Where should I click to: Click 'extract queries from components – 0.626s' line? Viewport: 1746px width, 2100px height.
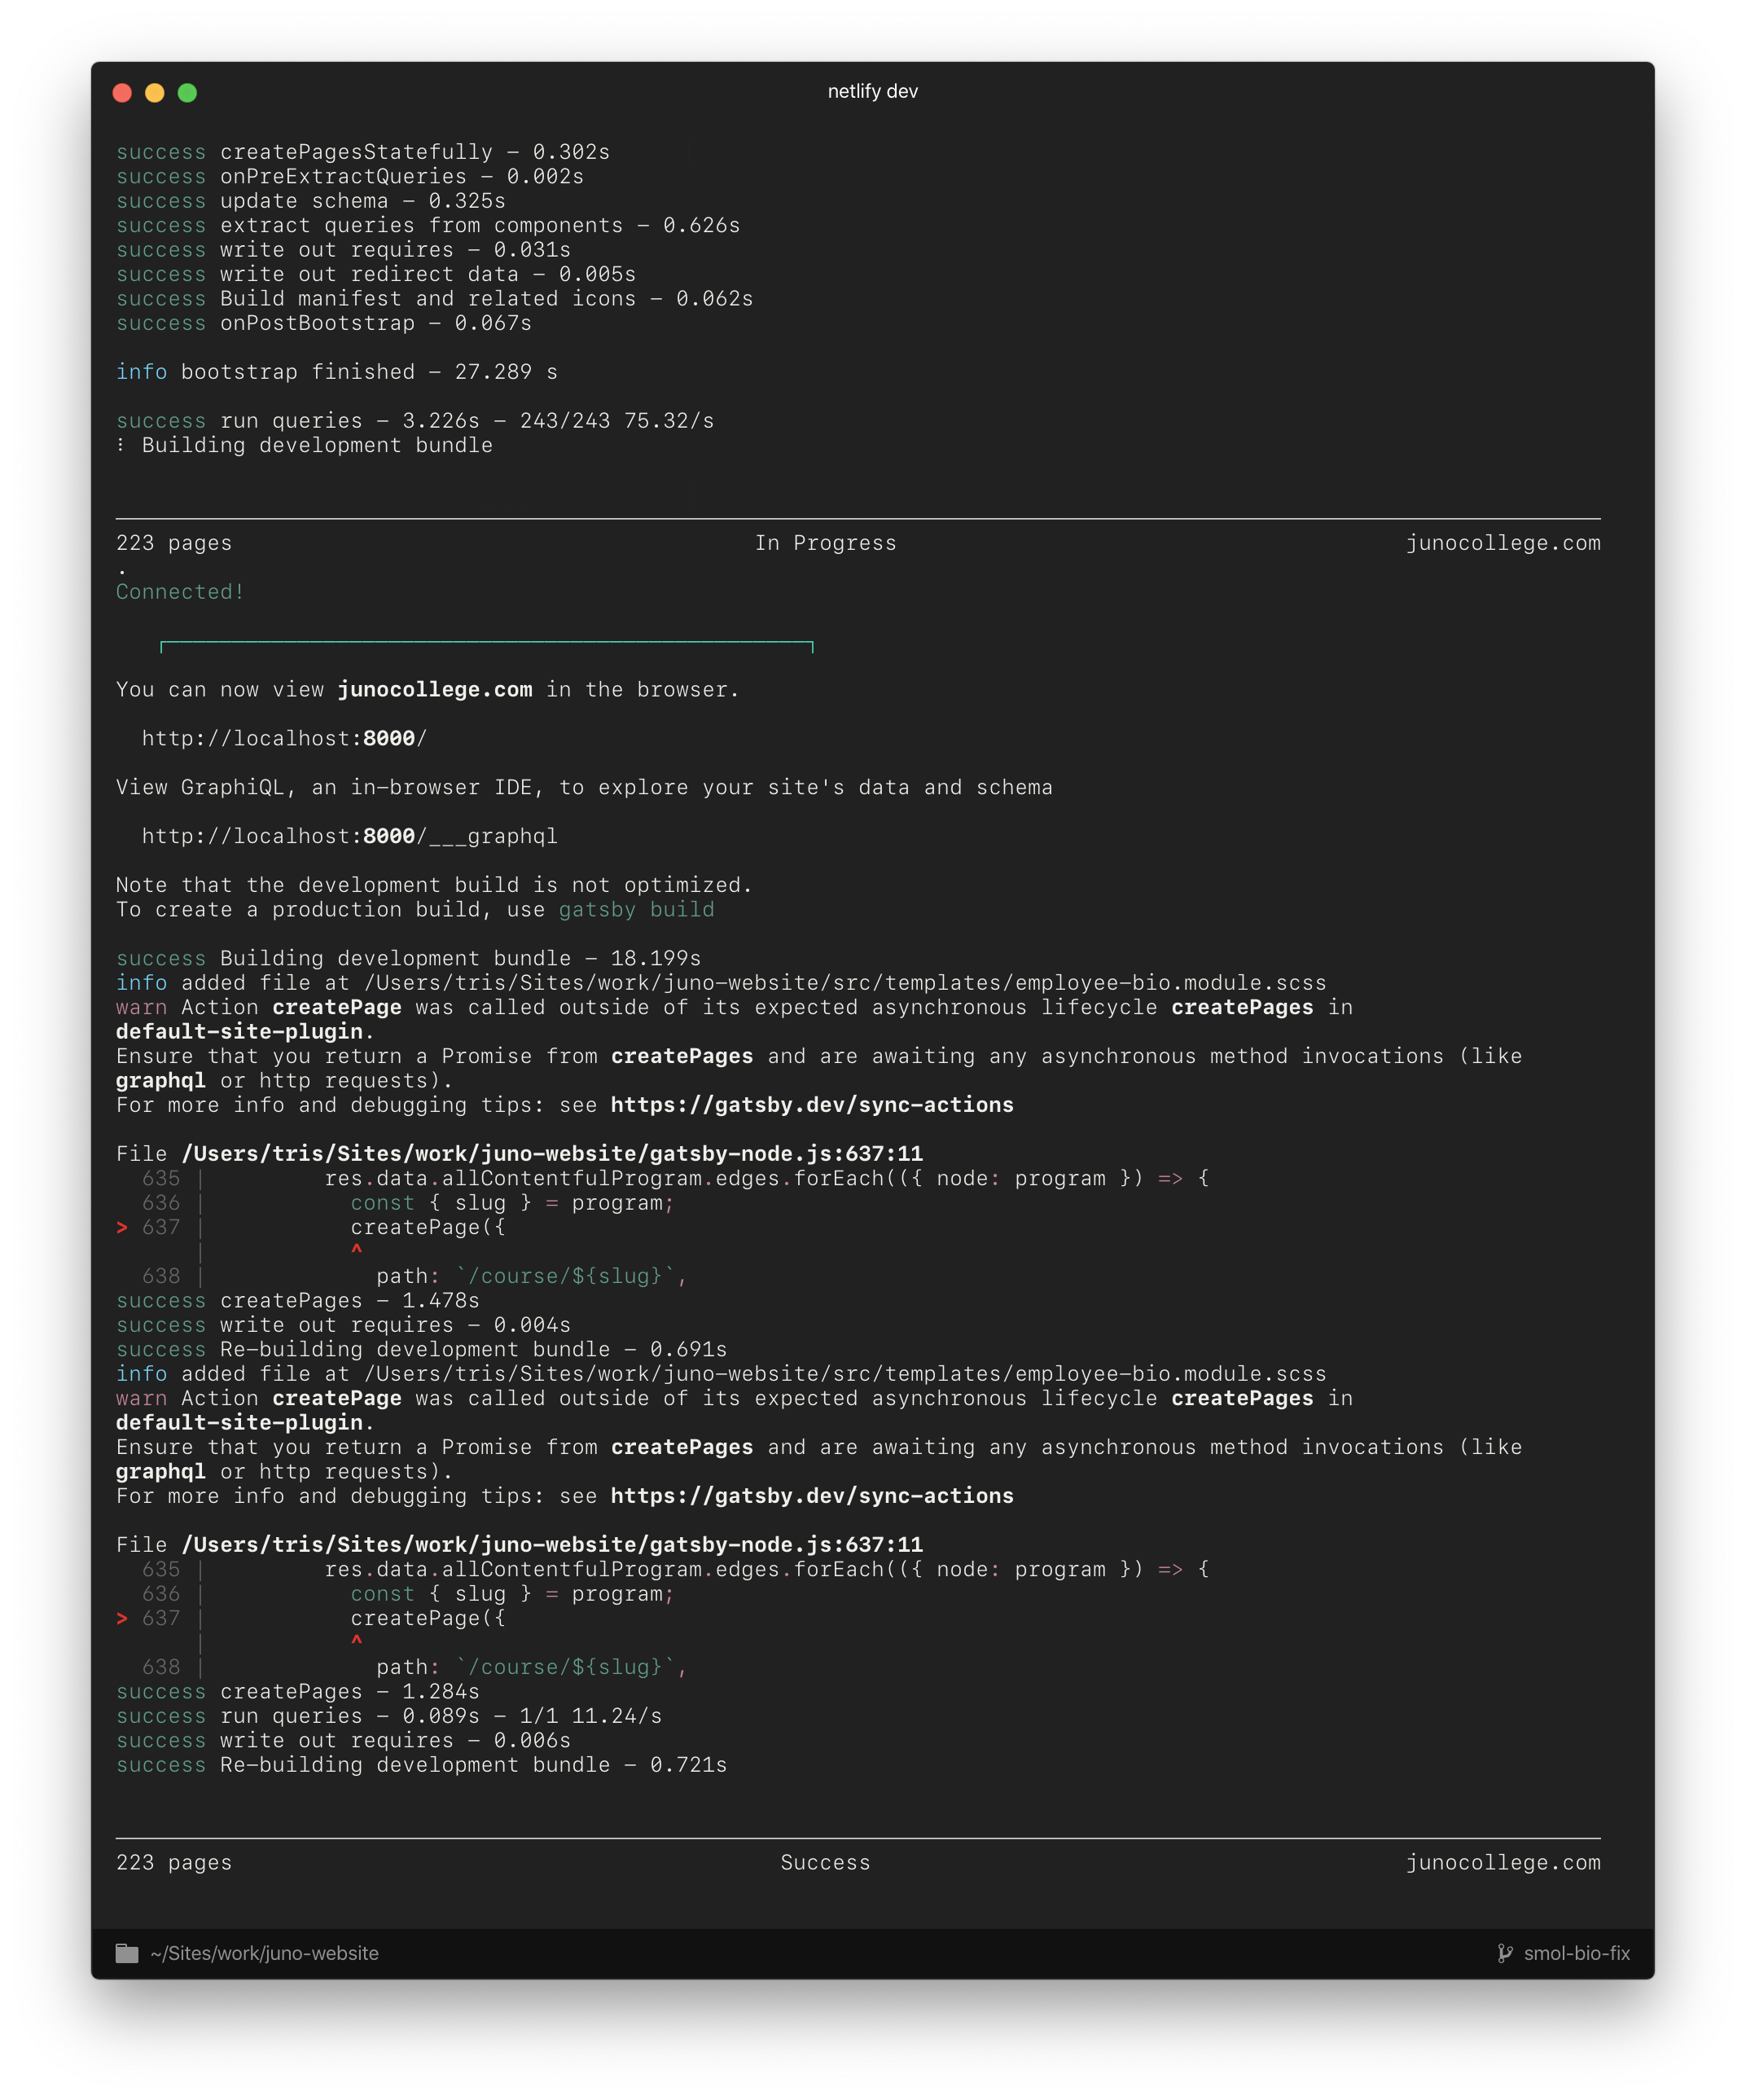(x=428, y=226)
